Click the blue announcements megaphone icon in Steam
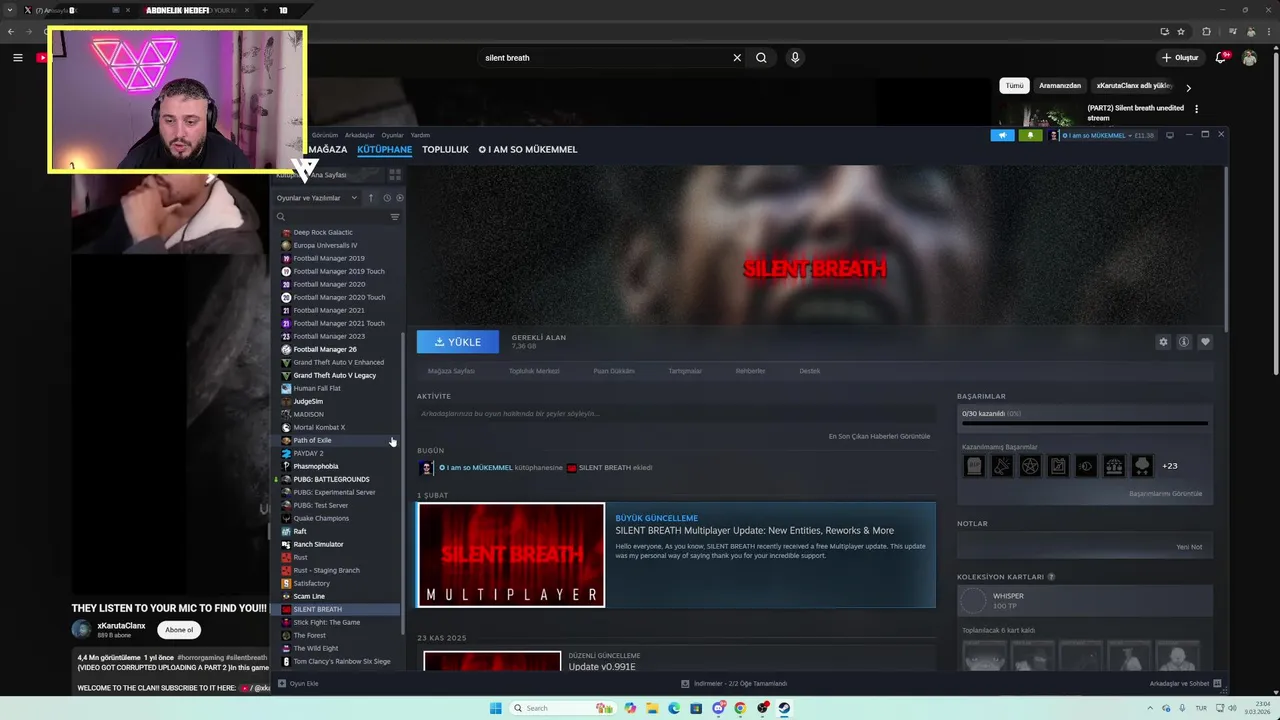The width and height of the screenshot is (1280, 720). [1002, 135]
